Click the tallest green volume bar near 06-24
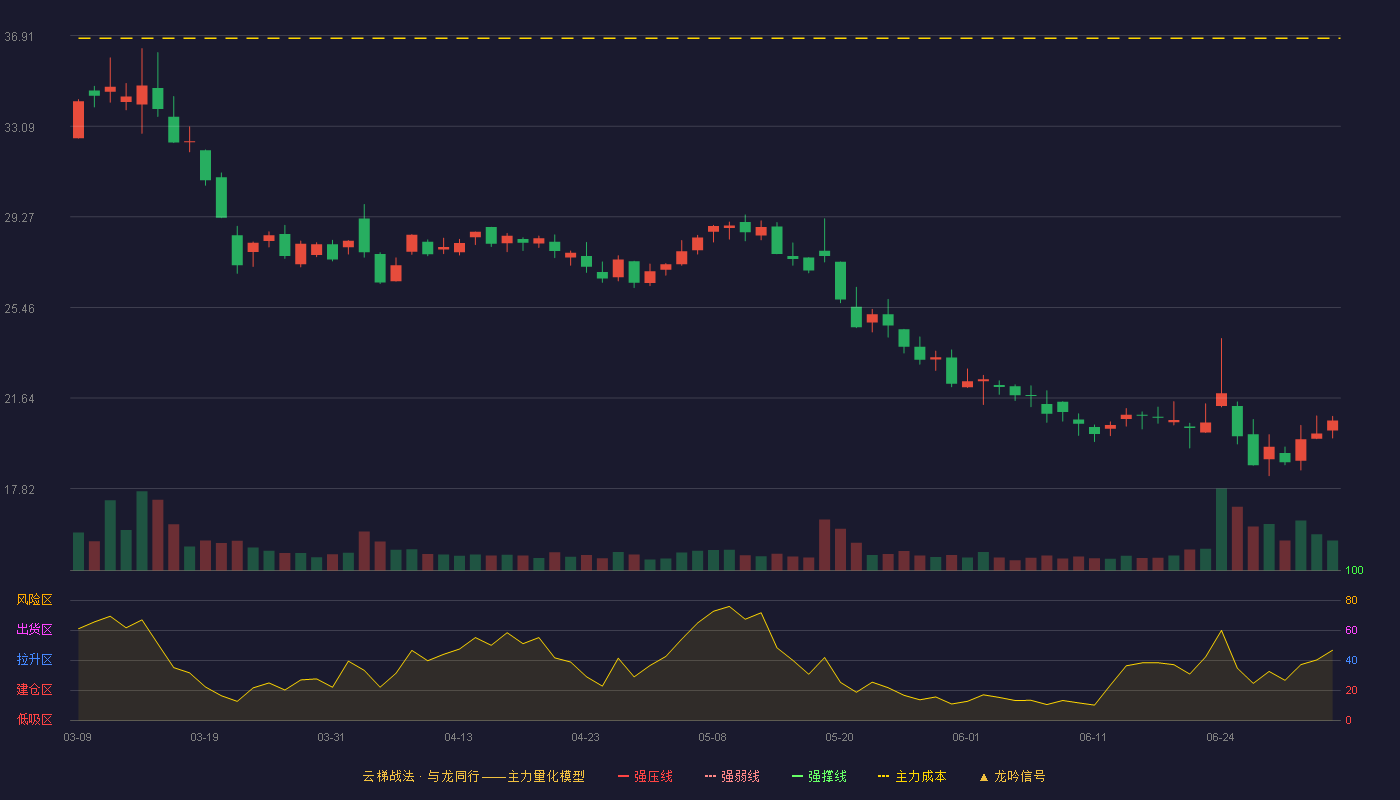The height and width of the screenshot is (800, 1400). pyautogui.click(x=1221, y=529)
